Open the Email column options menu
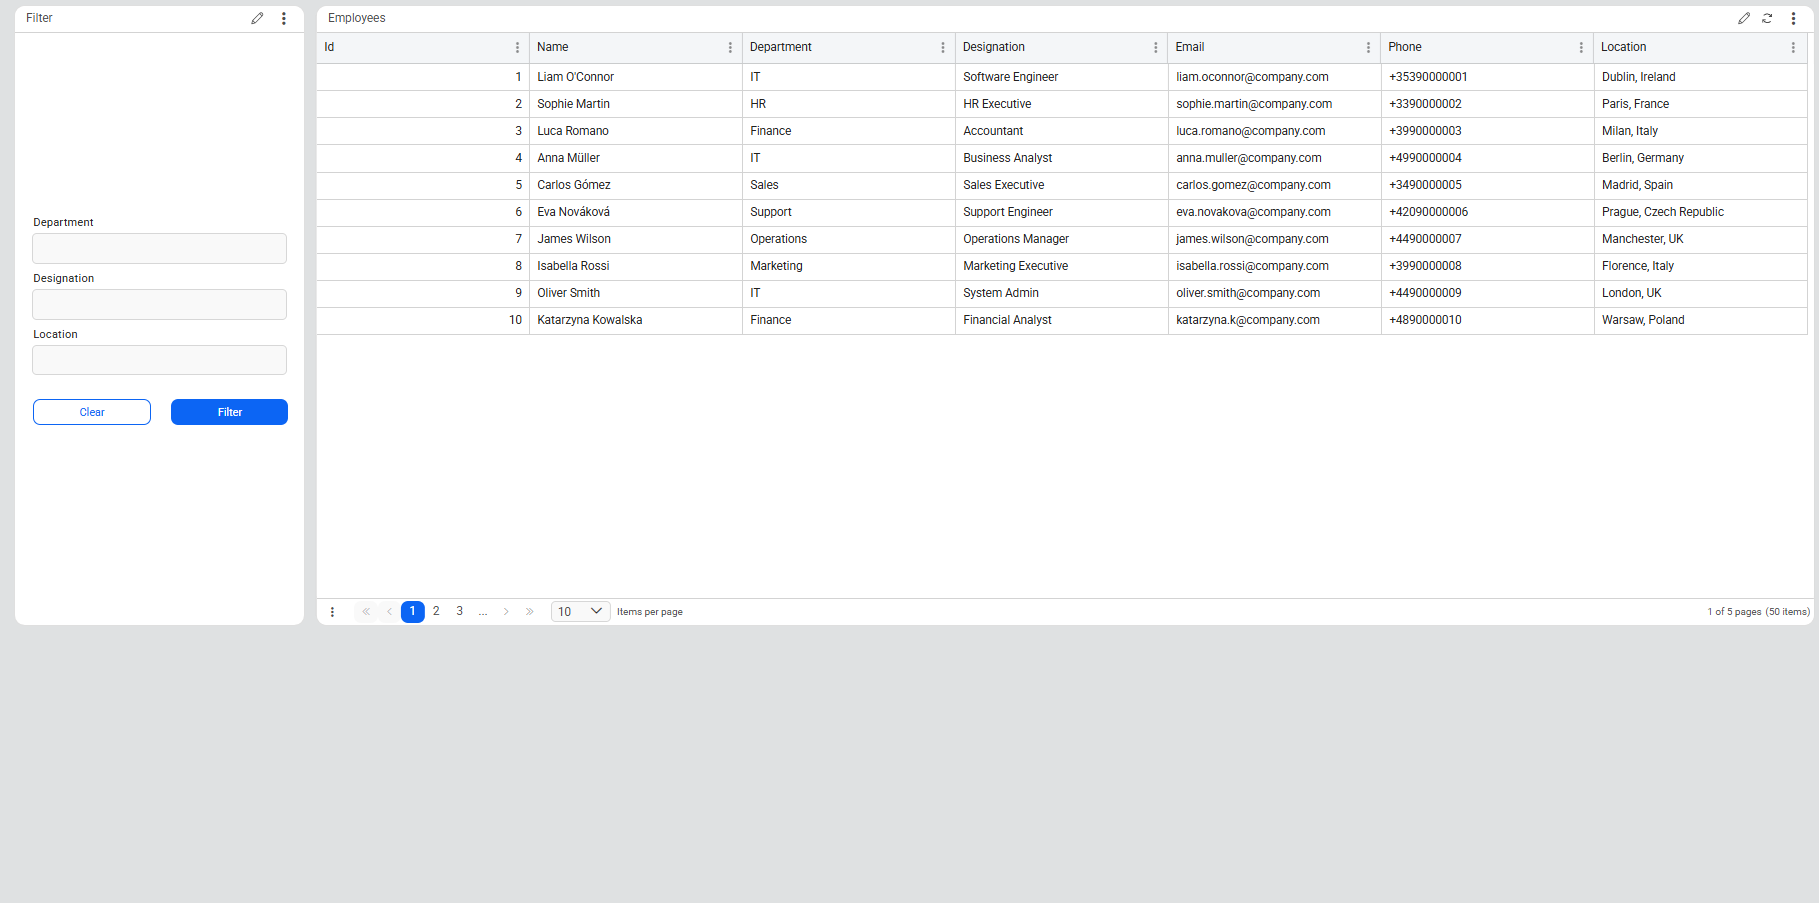The image size is (1819, 903). pos(1368,47)
